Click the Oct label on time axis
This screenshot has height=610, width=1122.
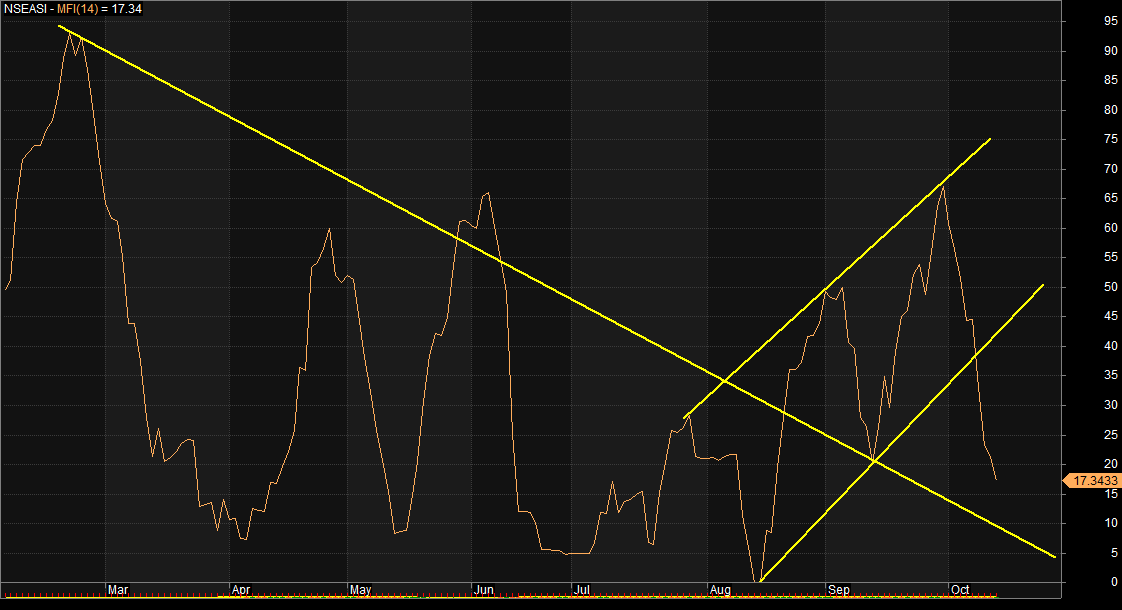pyautogui.click(x=960, y=590)
